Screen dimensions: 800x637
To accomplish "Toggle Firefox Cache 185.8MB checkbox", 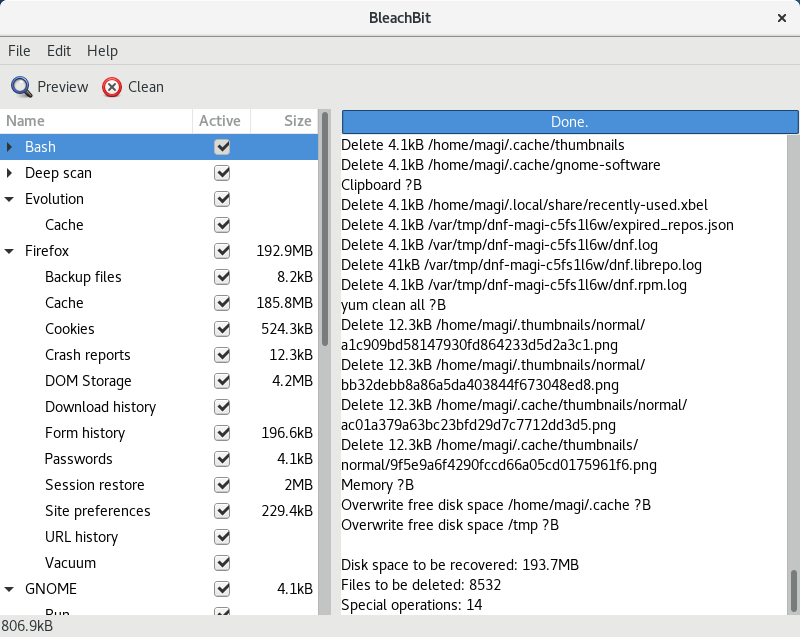I will click(x=222, y=303).
